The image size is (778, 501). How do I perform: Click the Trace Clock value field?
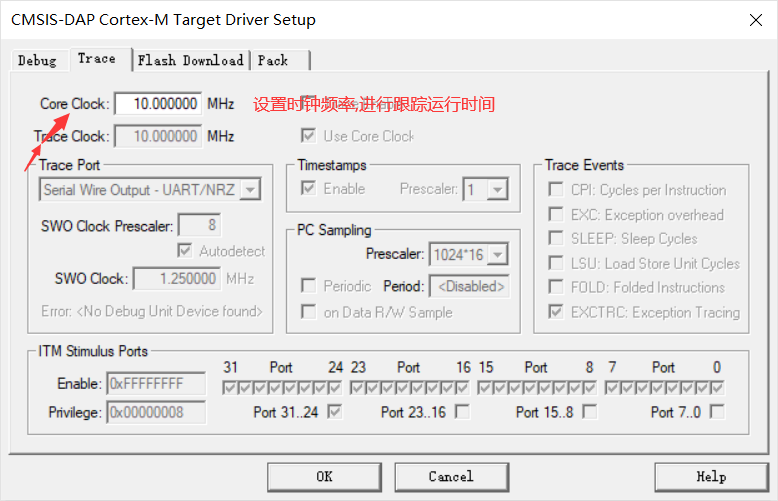click(158, 136)
